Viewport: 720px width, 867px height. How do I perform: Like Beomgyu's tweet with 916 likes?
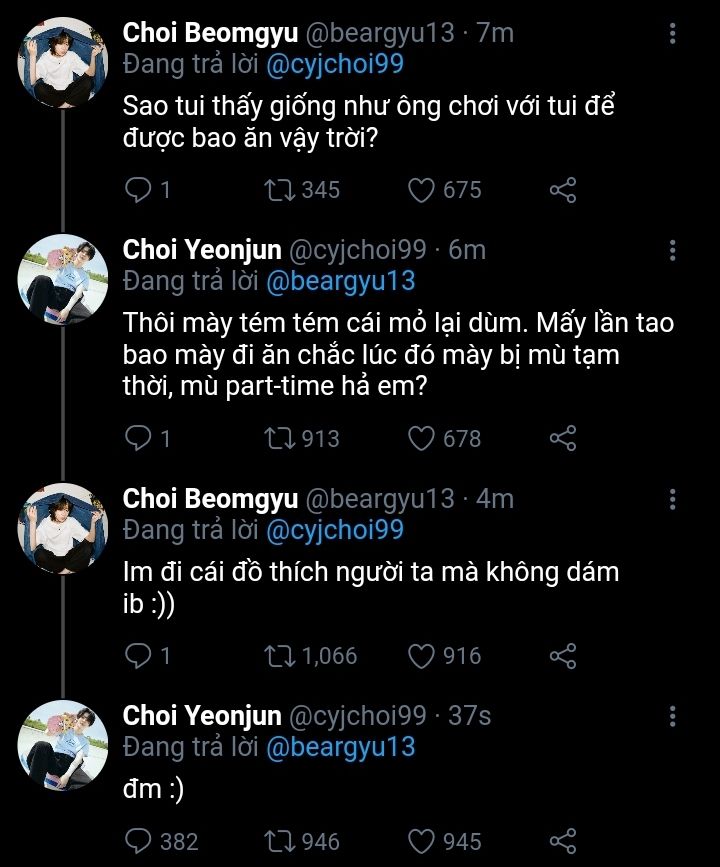[424, 656]
